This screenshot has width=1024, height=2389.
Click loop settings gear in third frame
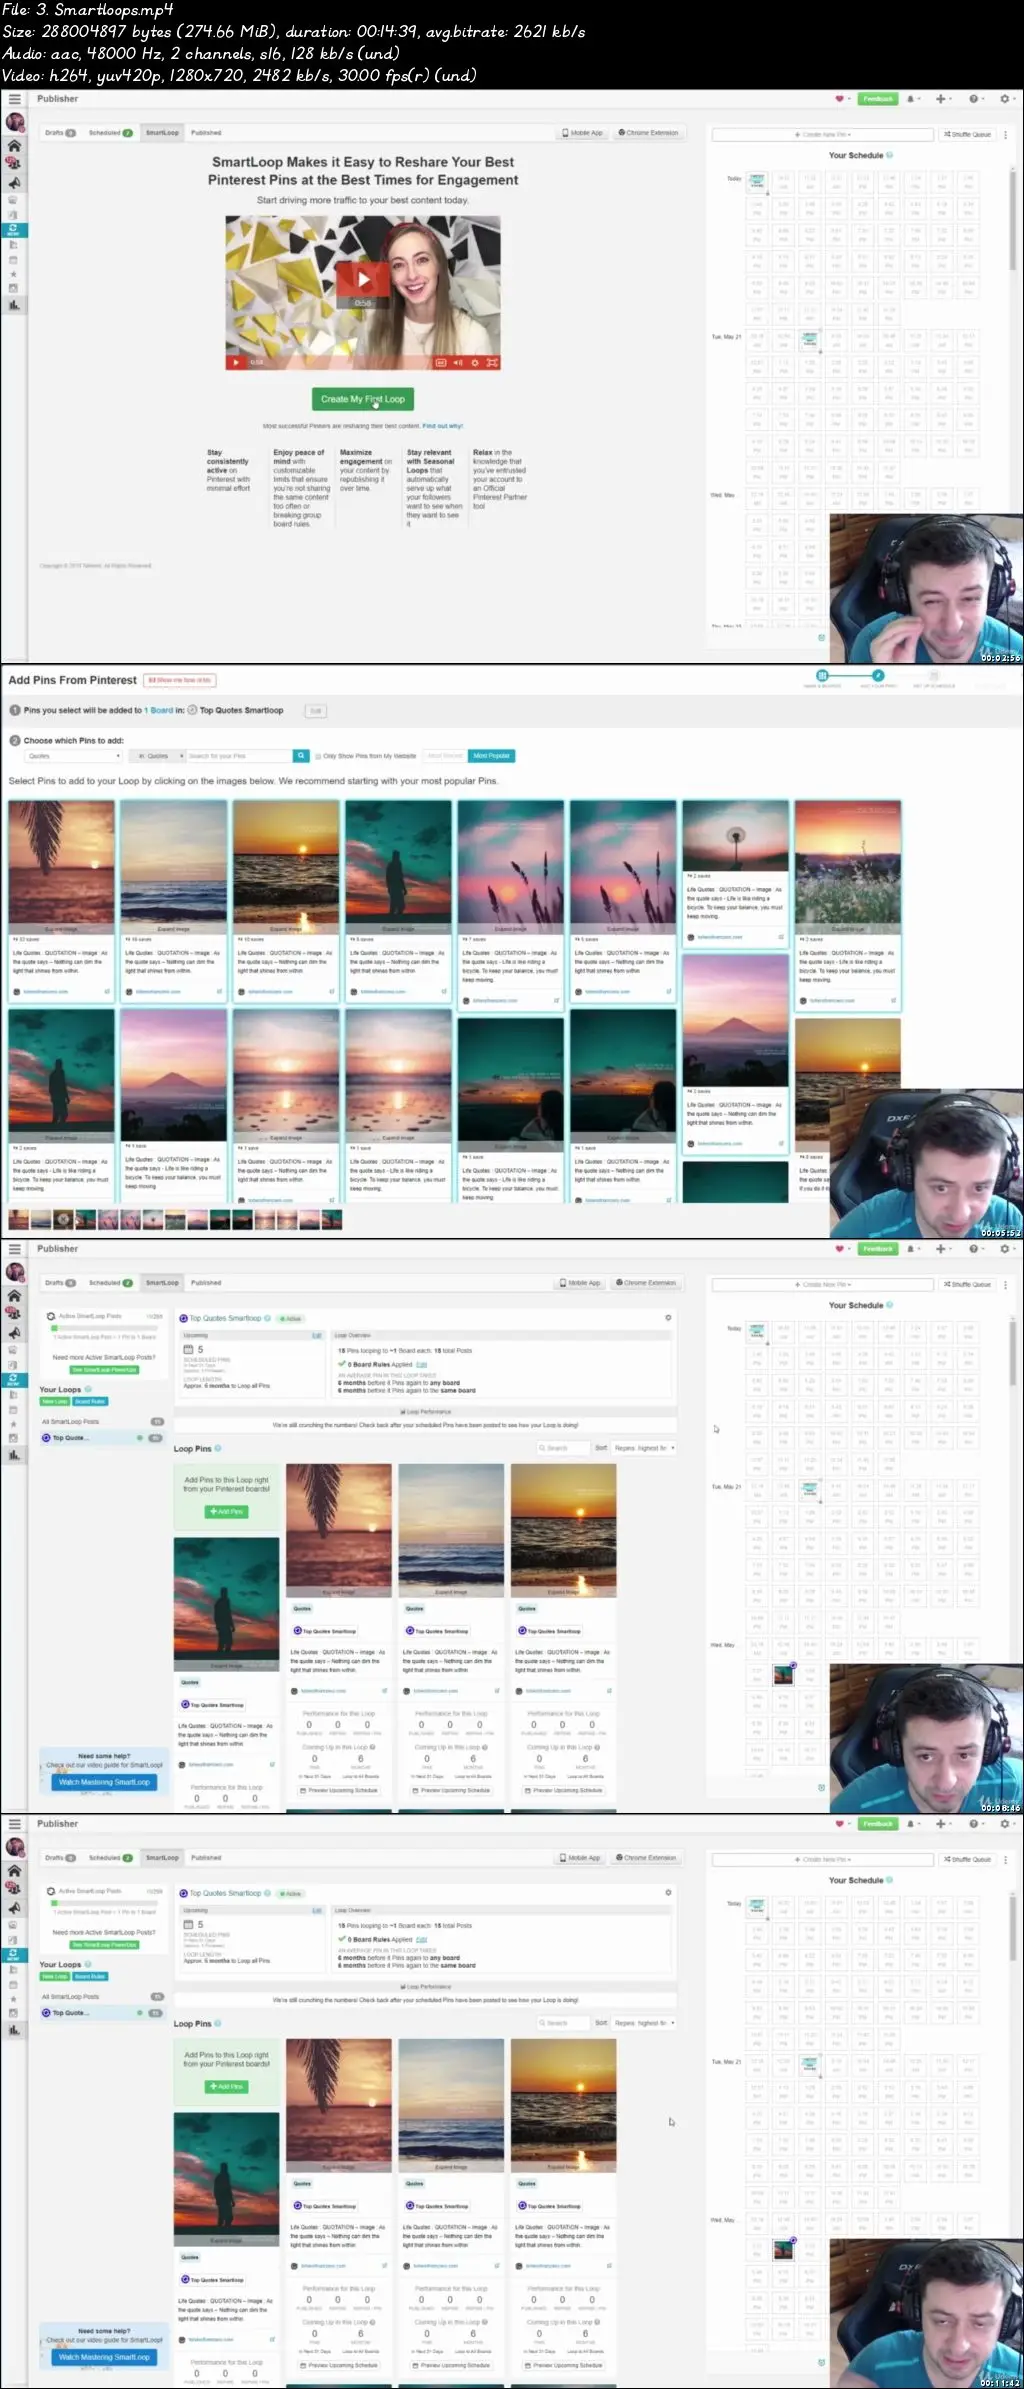[668, 1318]
